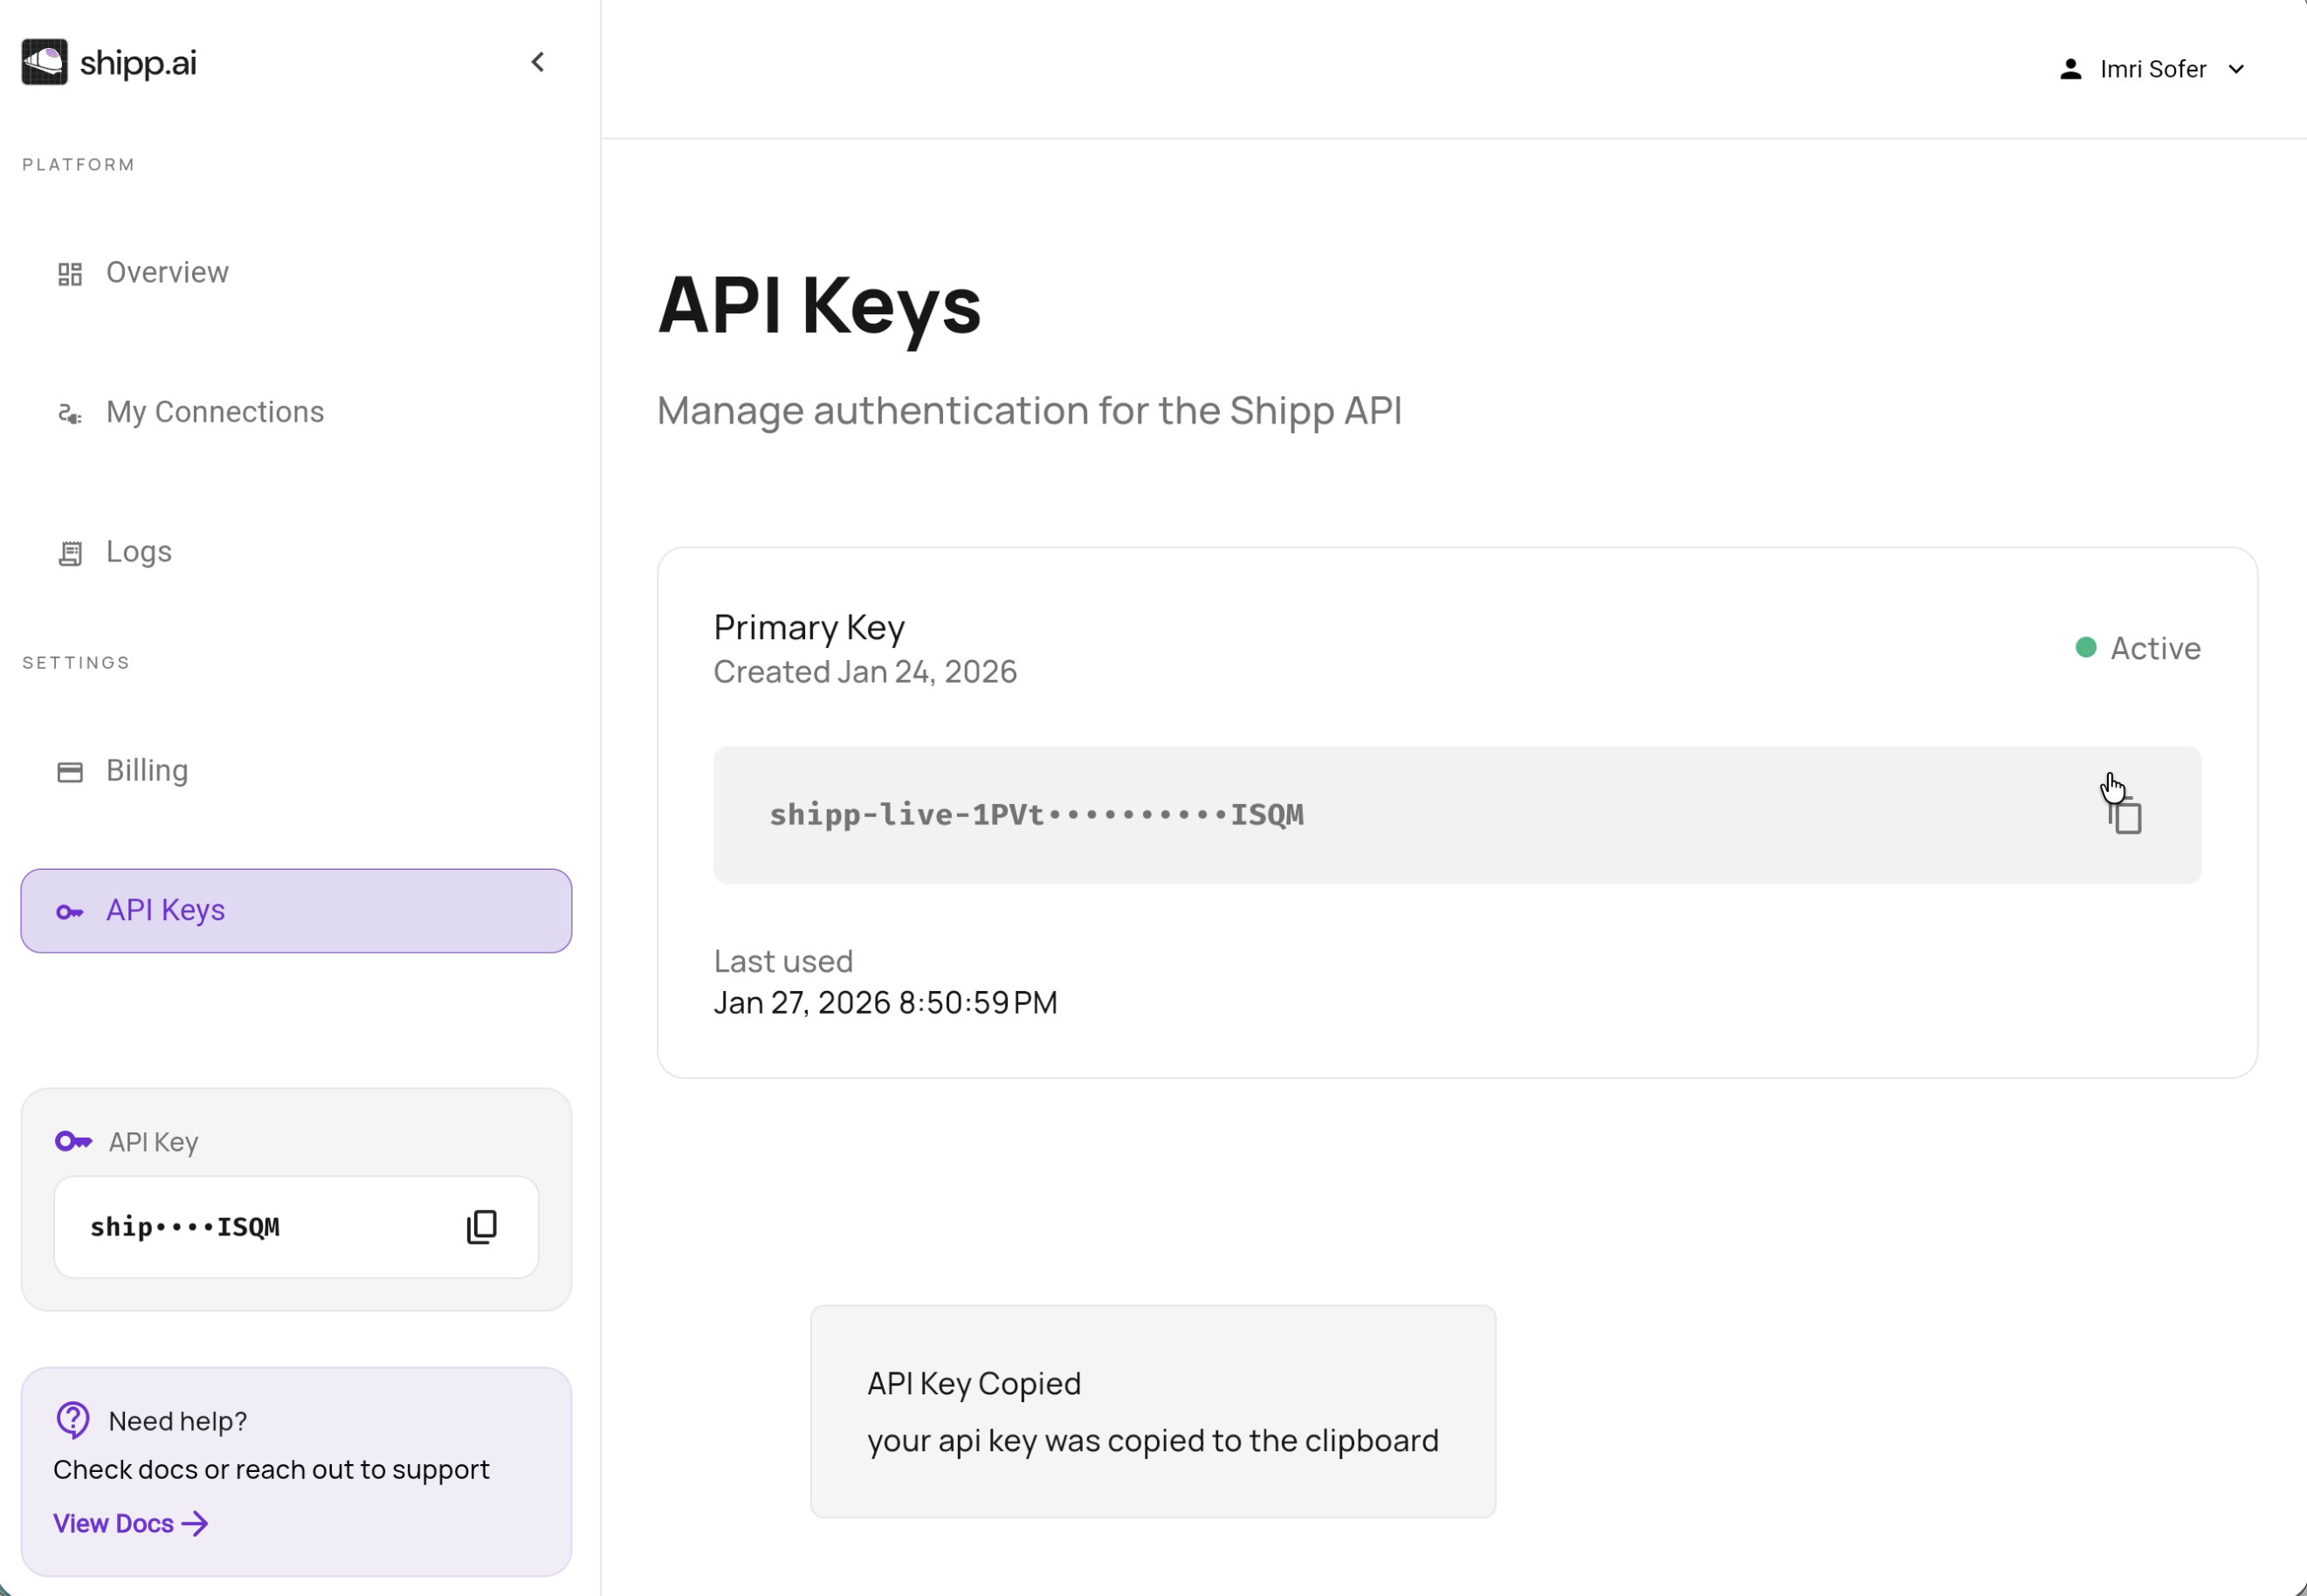This screenshot has height=1596, width=2307.
Task: Click the green status dot next to Active
Action: point(2086,648)
